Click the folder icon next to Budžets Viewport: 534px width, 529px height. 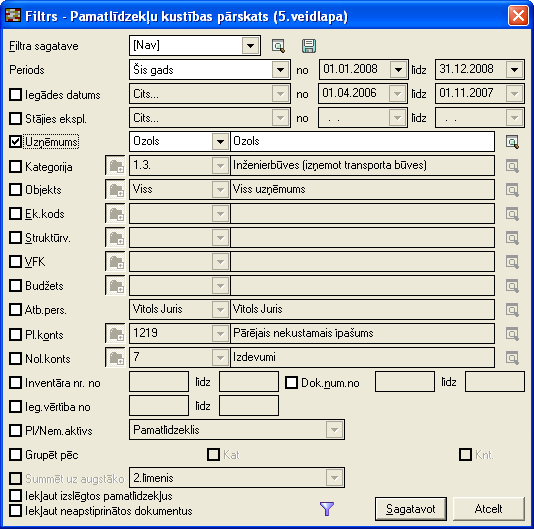115,285
